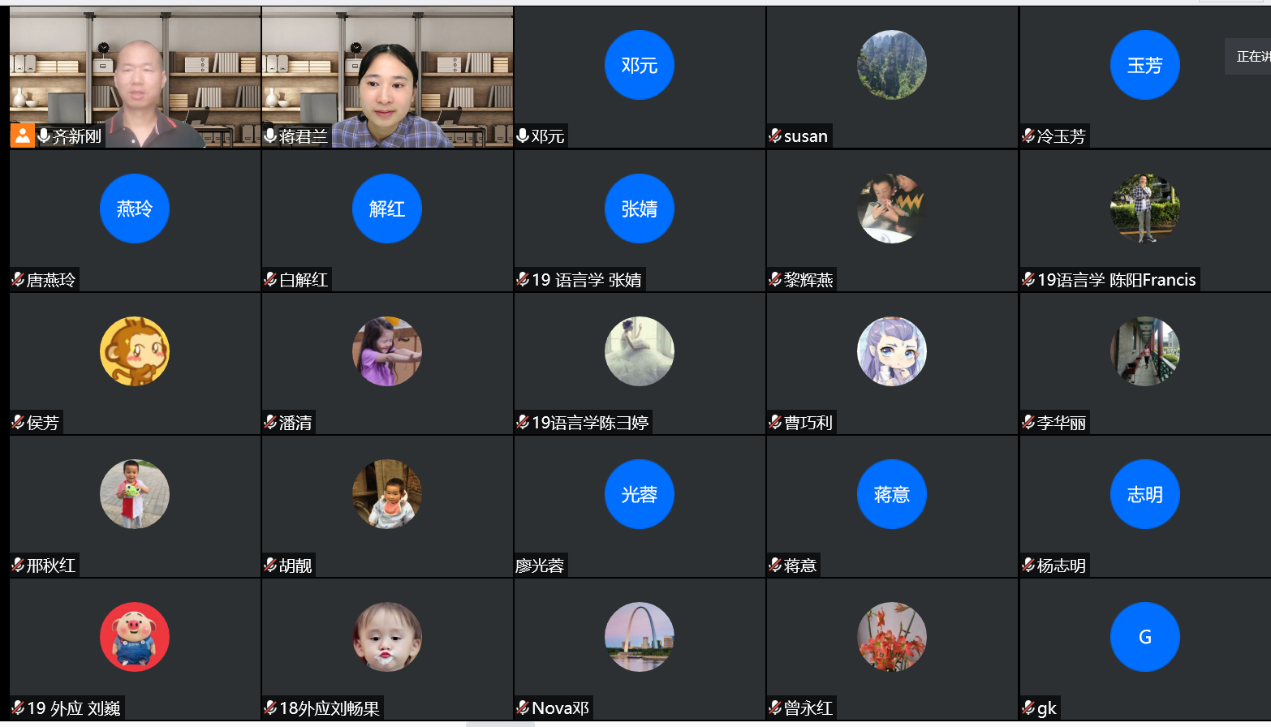Click the anime avatar of 曹巧利

(x=892, y=351)
